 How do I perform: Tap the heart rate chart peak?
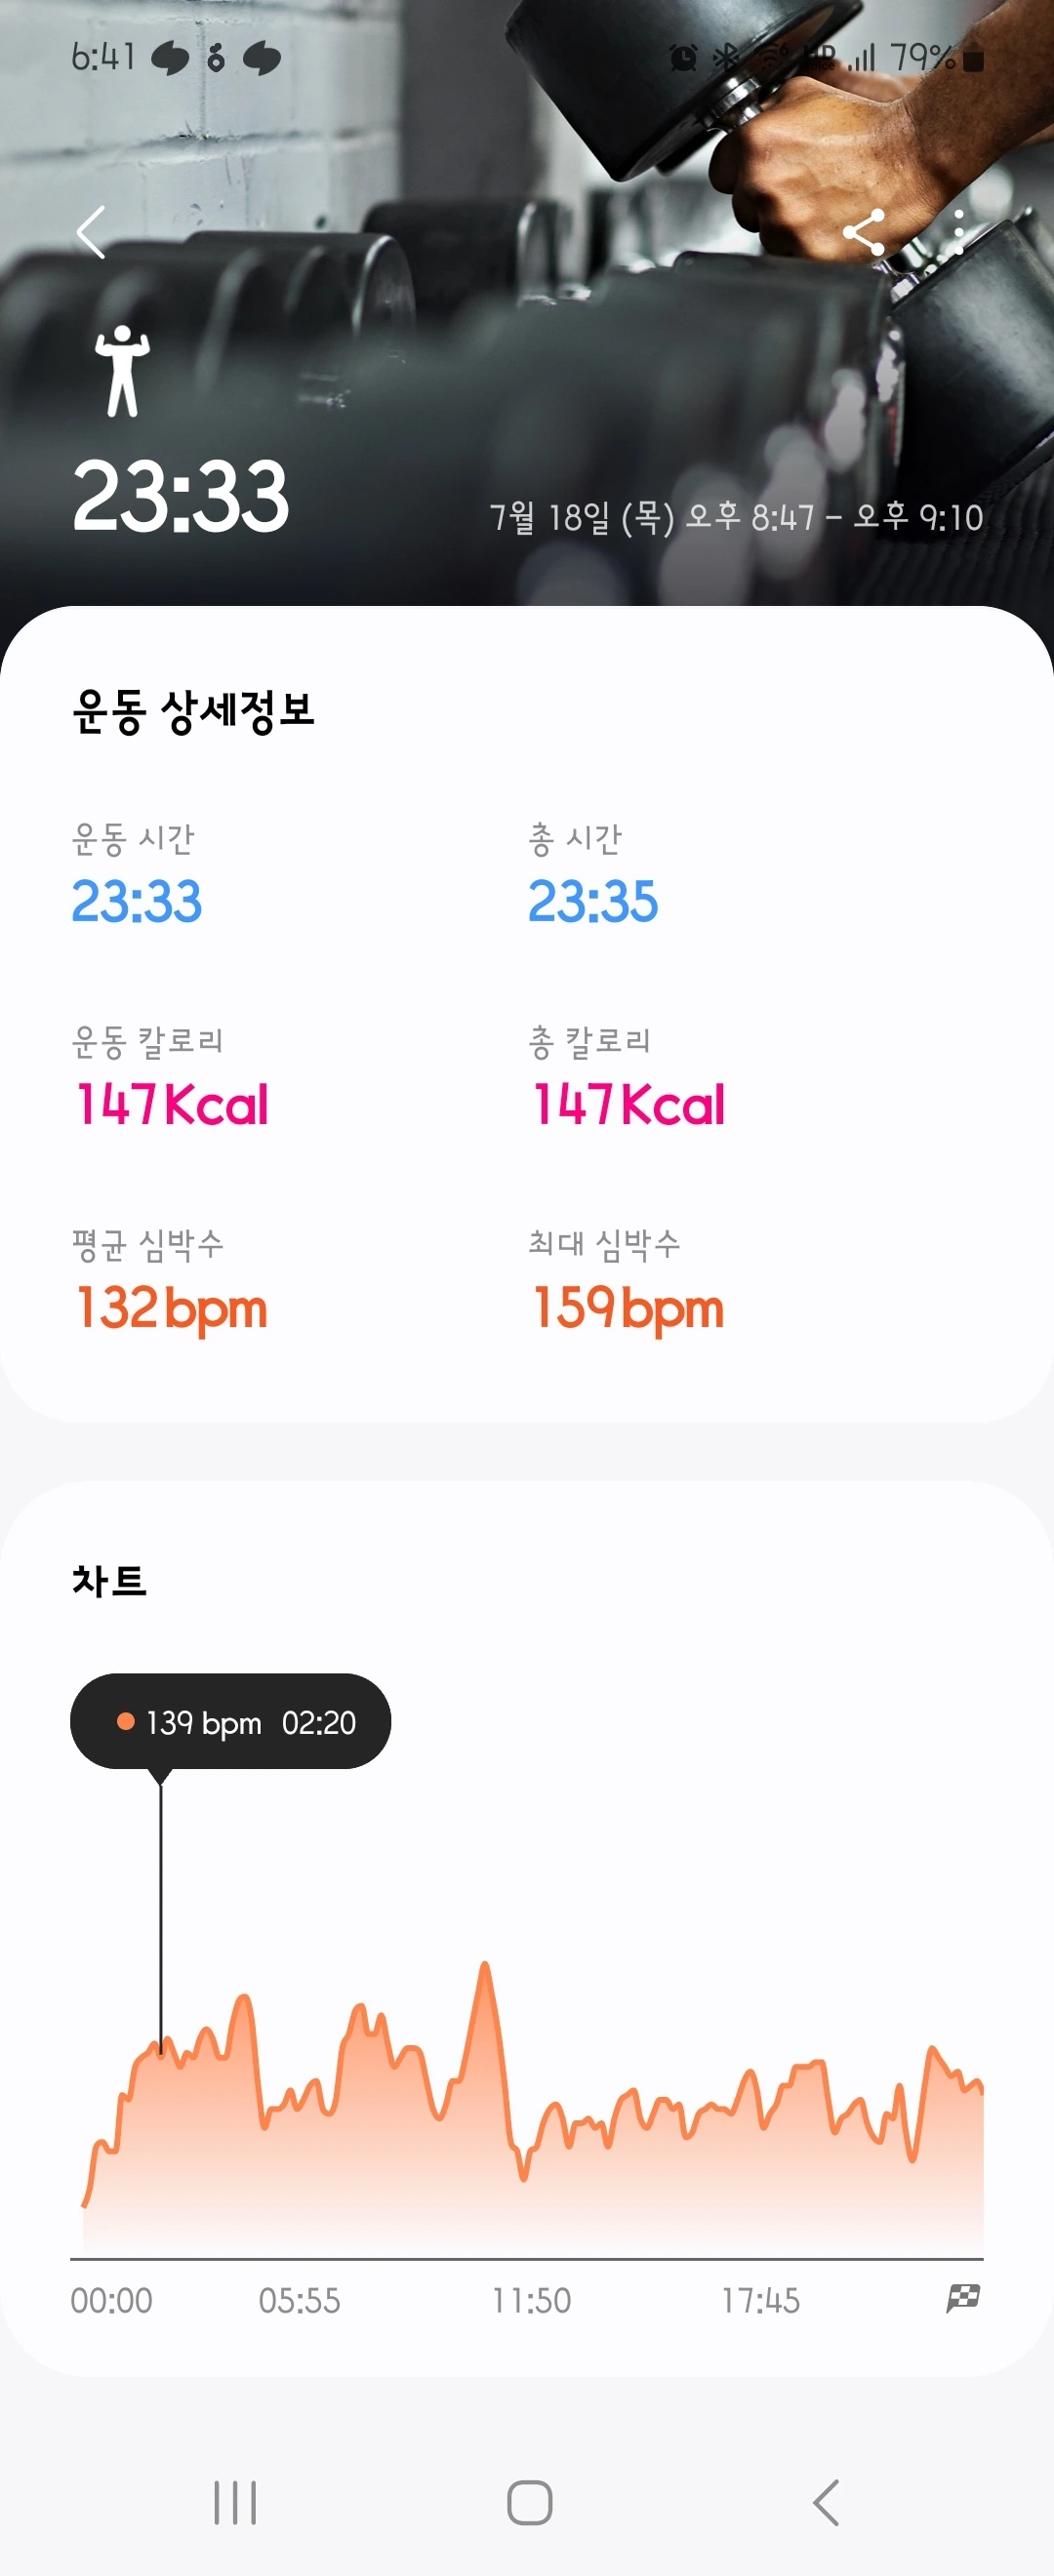(x=486, y=1967)
